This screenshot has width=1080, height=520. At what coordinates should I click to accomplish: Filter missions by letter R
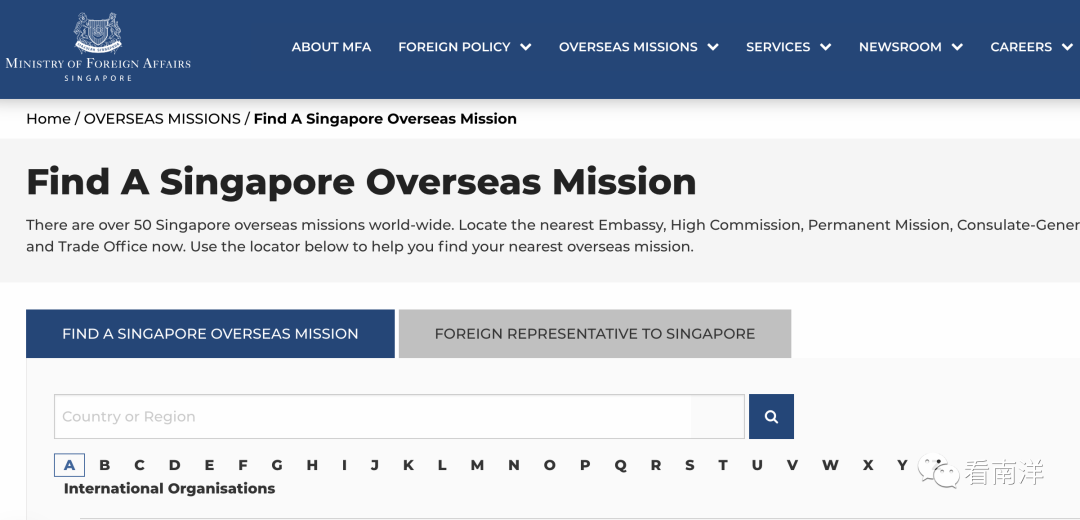pyautogui.click(x=656, y=466)
